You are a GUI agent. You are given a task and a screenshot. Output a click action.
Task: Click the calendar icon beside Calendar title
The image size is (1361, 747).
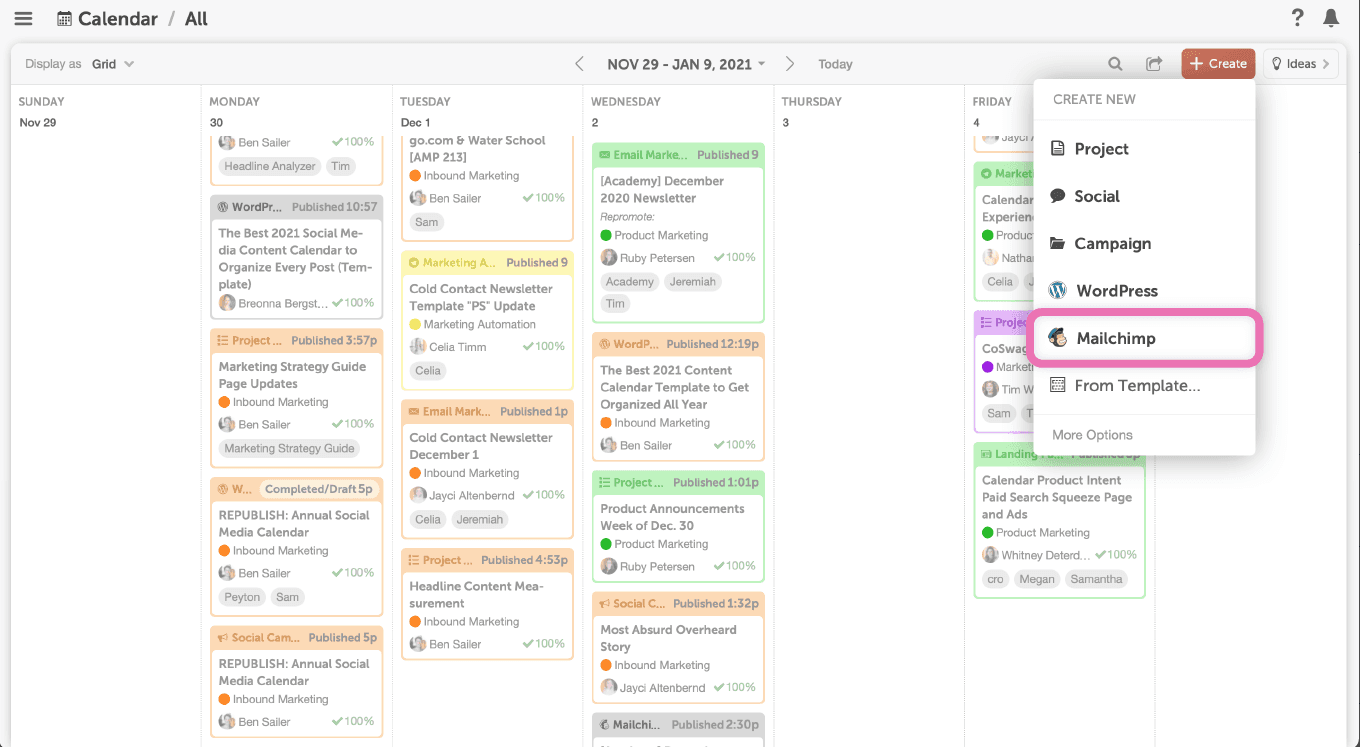click(x=64, y=19)
